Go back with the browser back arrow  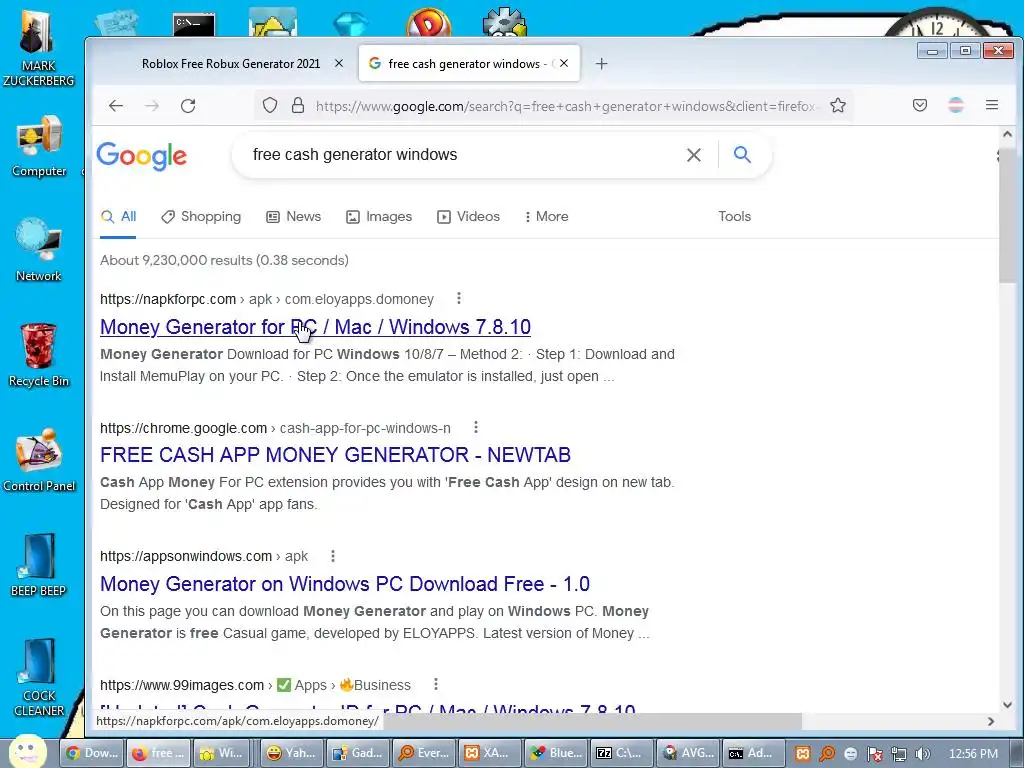tap(116, 106)
